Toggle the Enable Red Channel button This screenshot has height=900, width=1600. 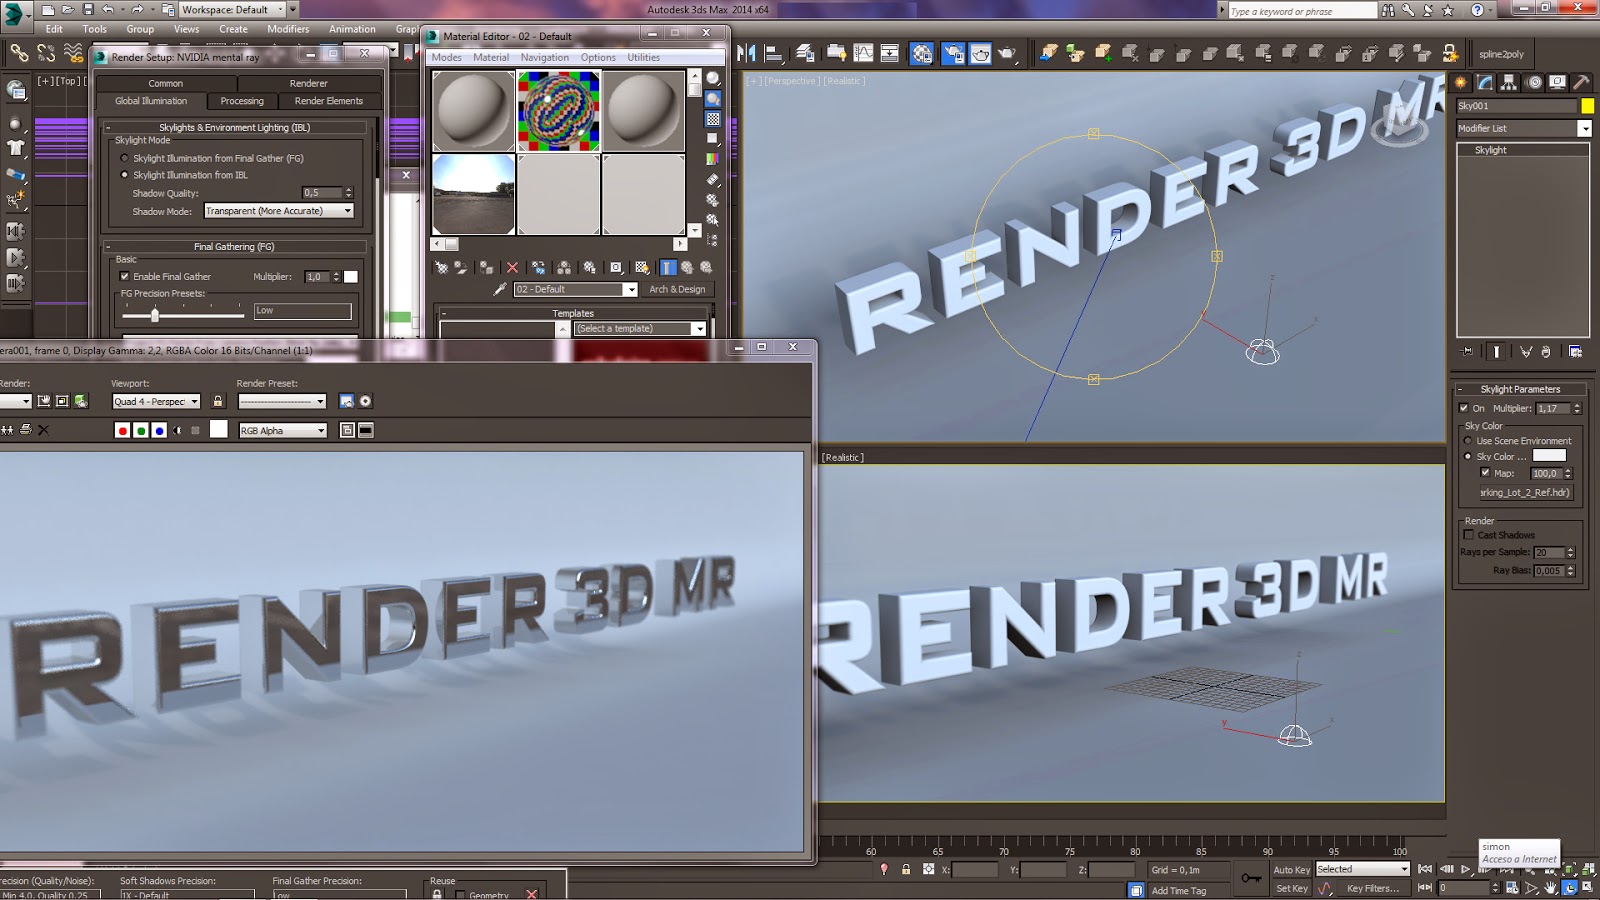coord(122,430)
